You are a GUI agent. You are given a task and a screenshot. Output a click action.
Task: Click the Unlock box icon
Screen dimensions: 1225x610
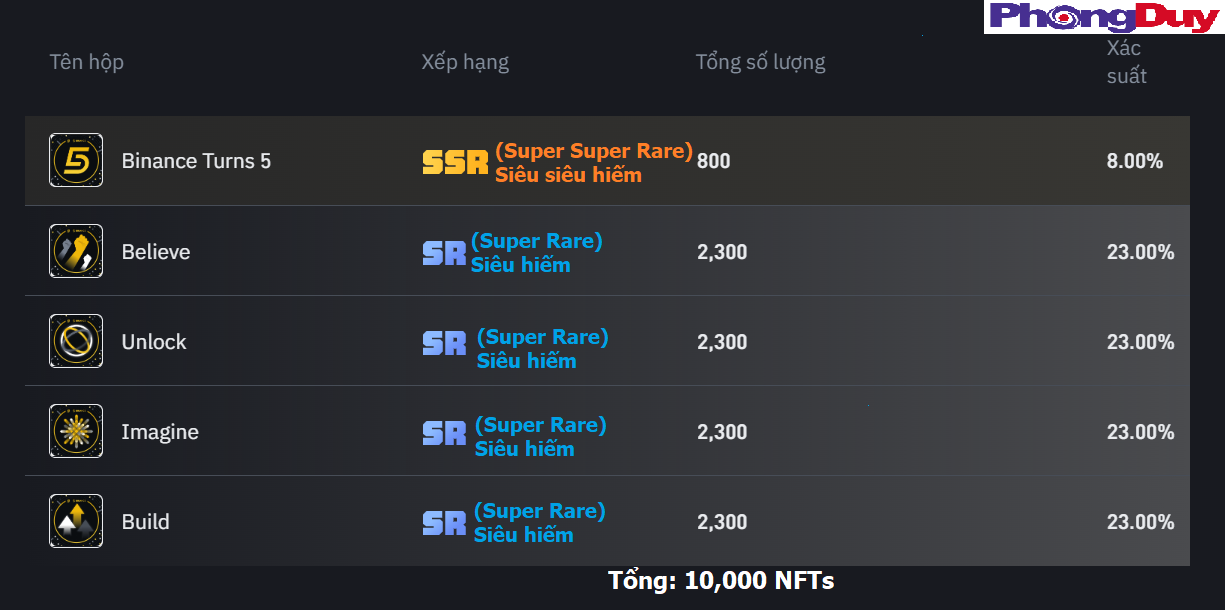coord(76,341)
